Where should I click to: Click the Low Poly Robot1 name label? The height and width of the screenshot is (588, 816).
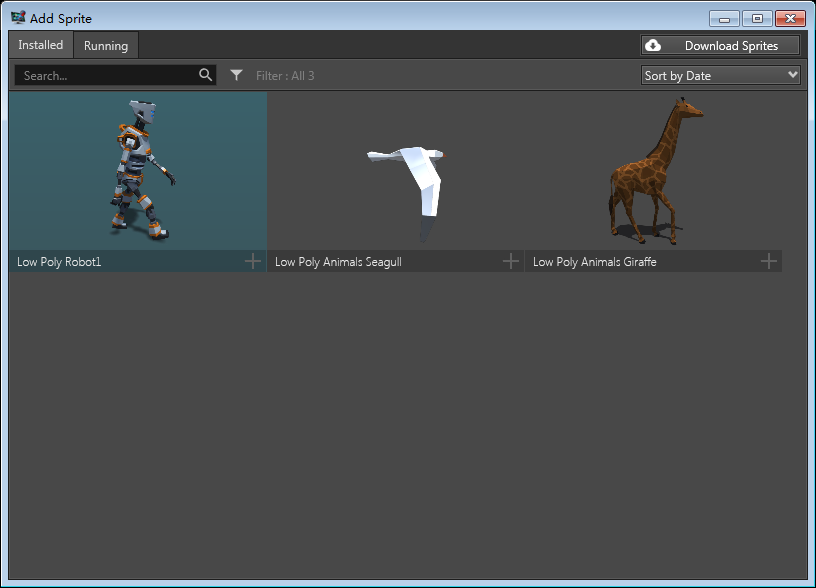tap(60, 262)
